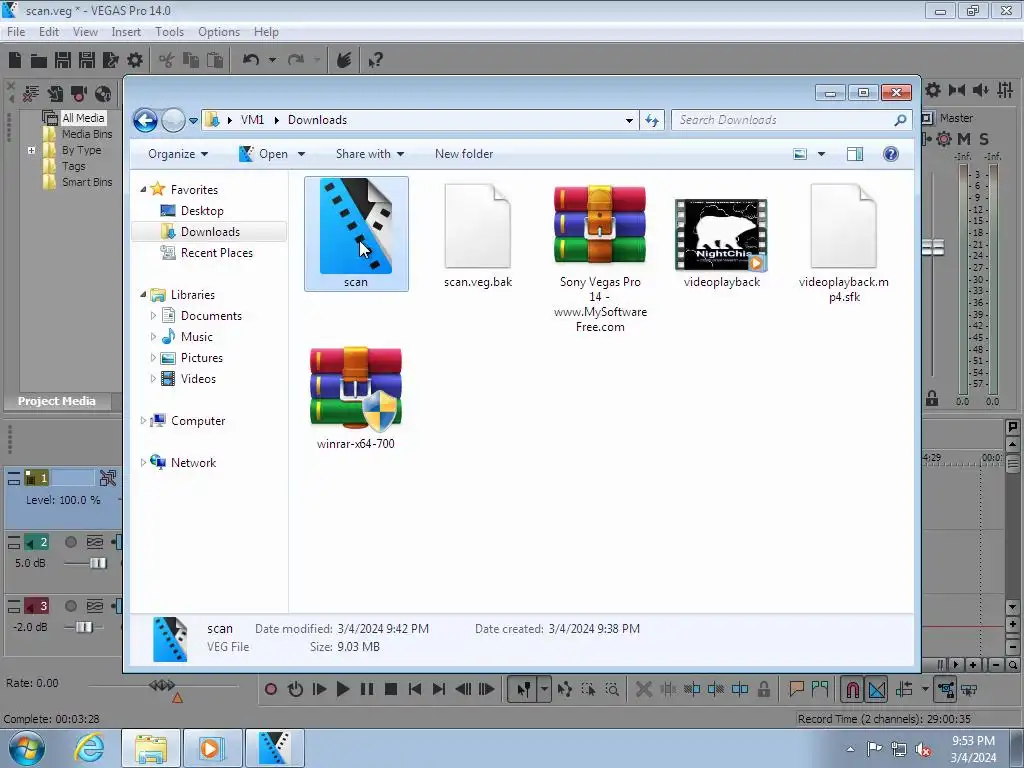
Task: Click the Save As second disk icon
Action: coord(87,60)
